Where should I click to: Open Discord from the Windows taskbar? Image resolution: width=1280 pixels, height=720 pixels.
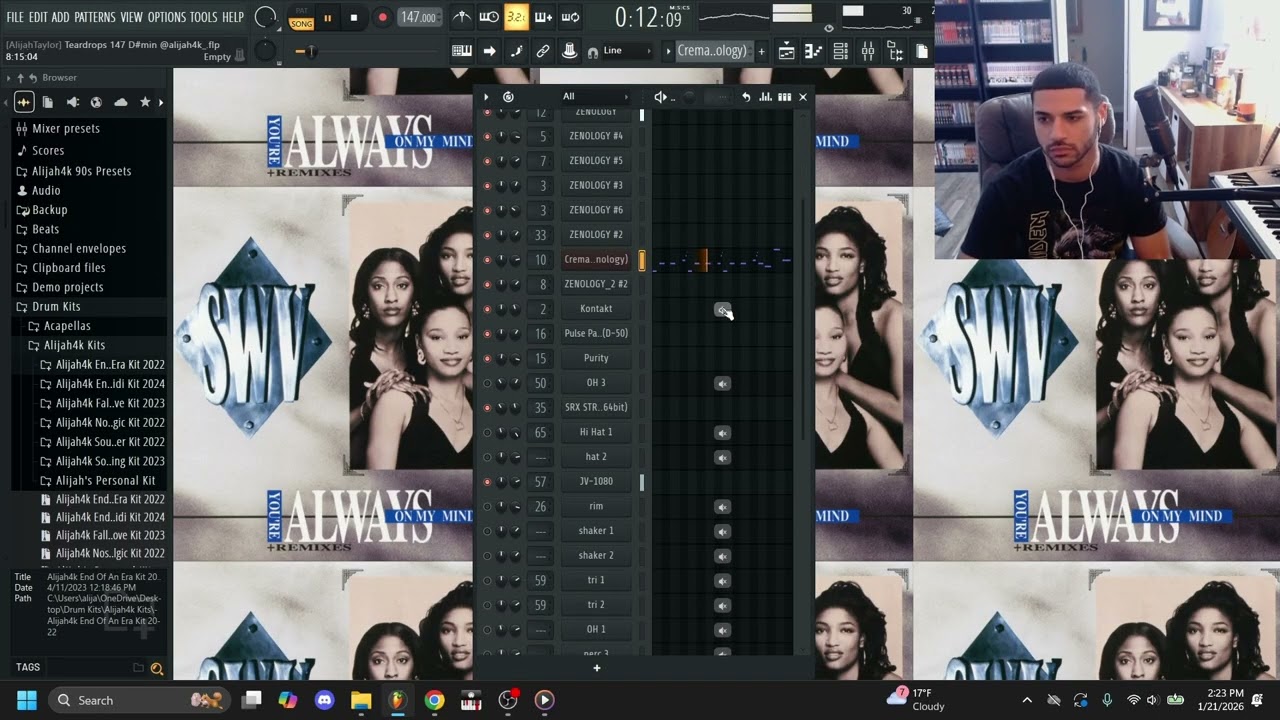324,700
